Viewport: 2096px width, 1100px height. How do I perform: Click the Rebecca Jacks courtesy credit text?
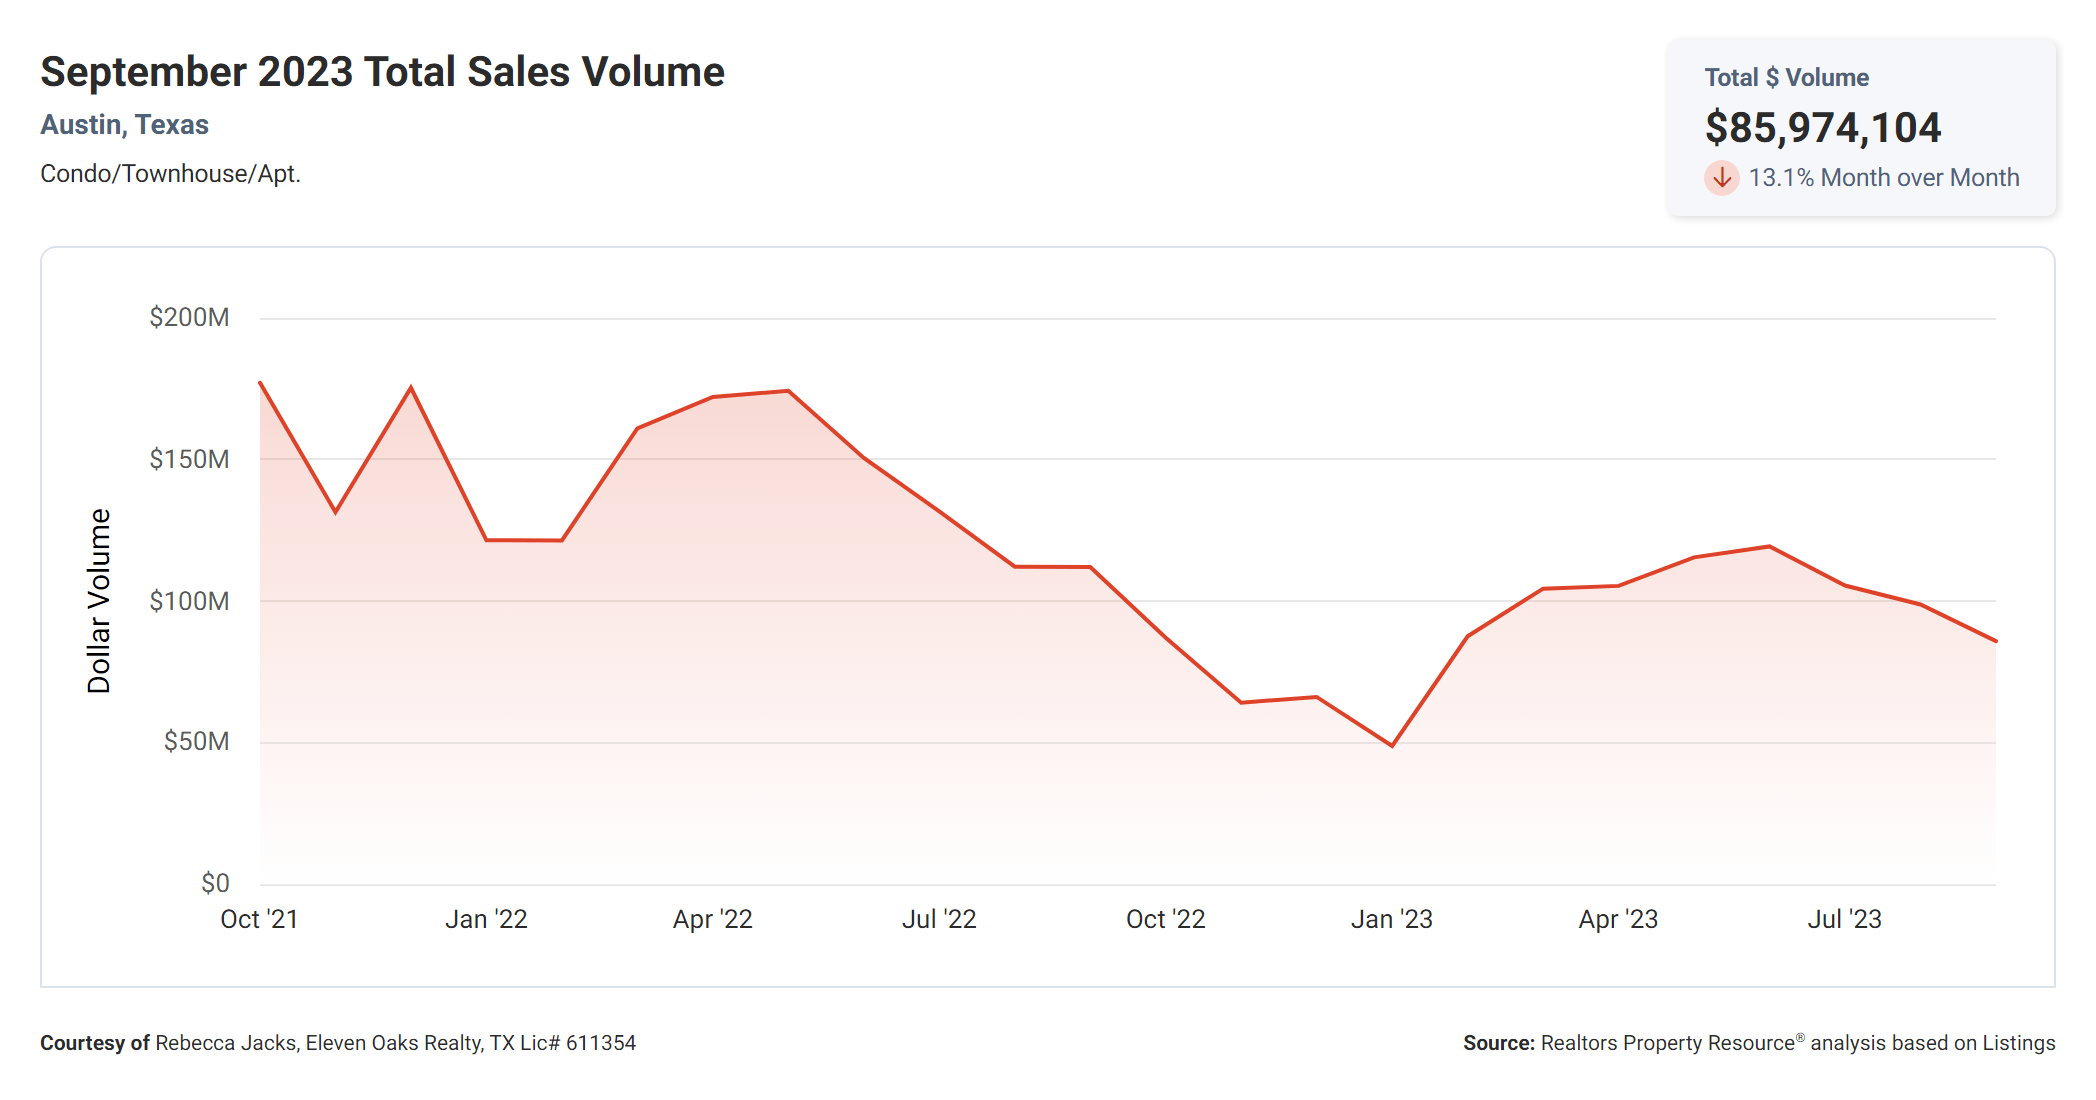point(338,1043)
